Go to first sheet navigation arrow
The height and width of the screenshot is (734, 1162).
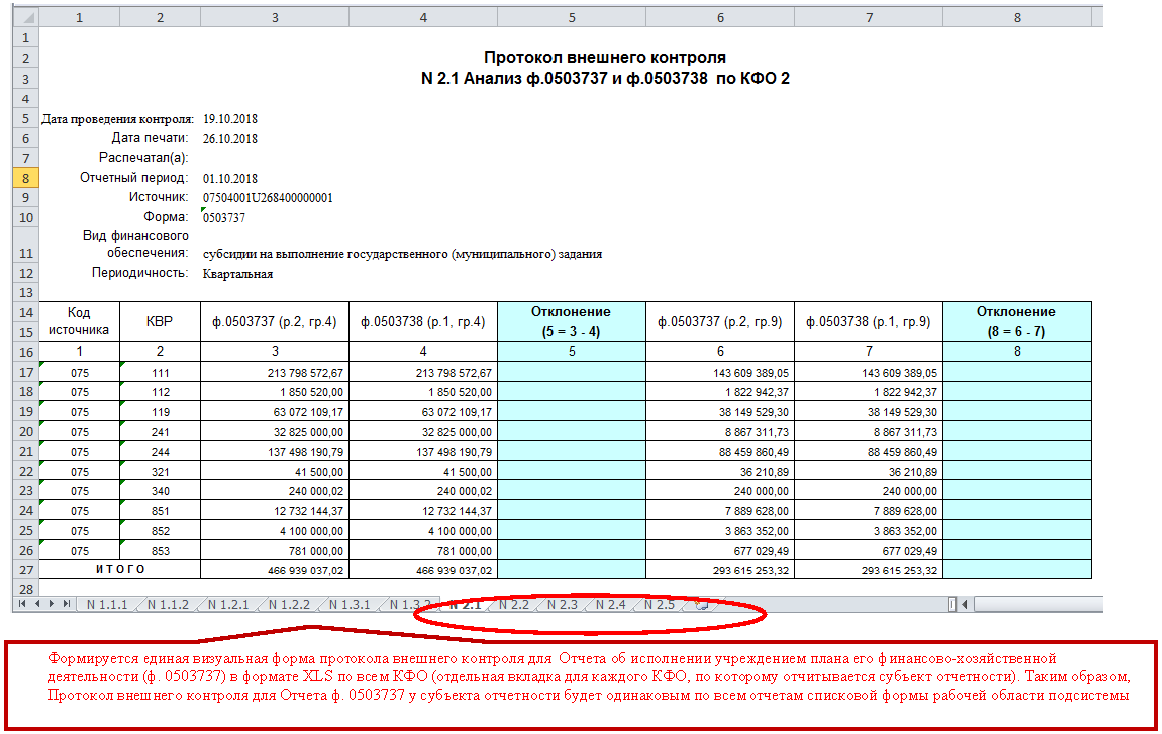pyautogui.click(x=23, y=604)
